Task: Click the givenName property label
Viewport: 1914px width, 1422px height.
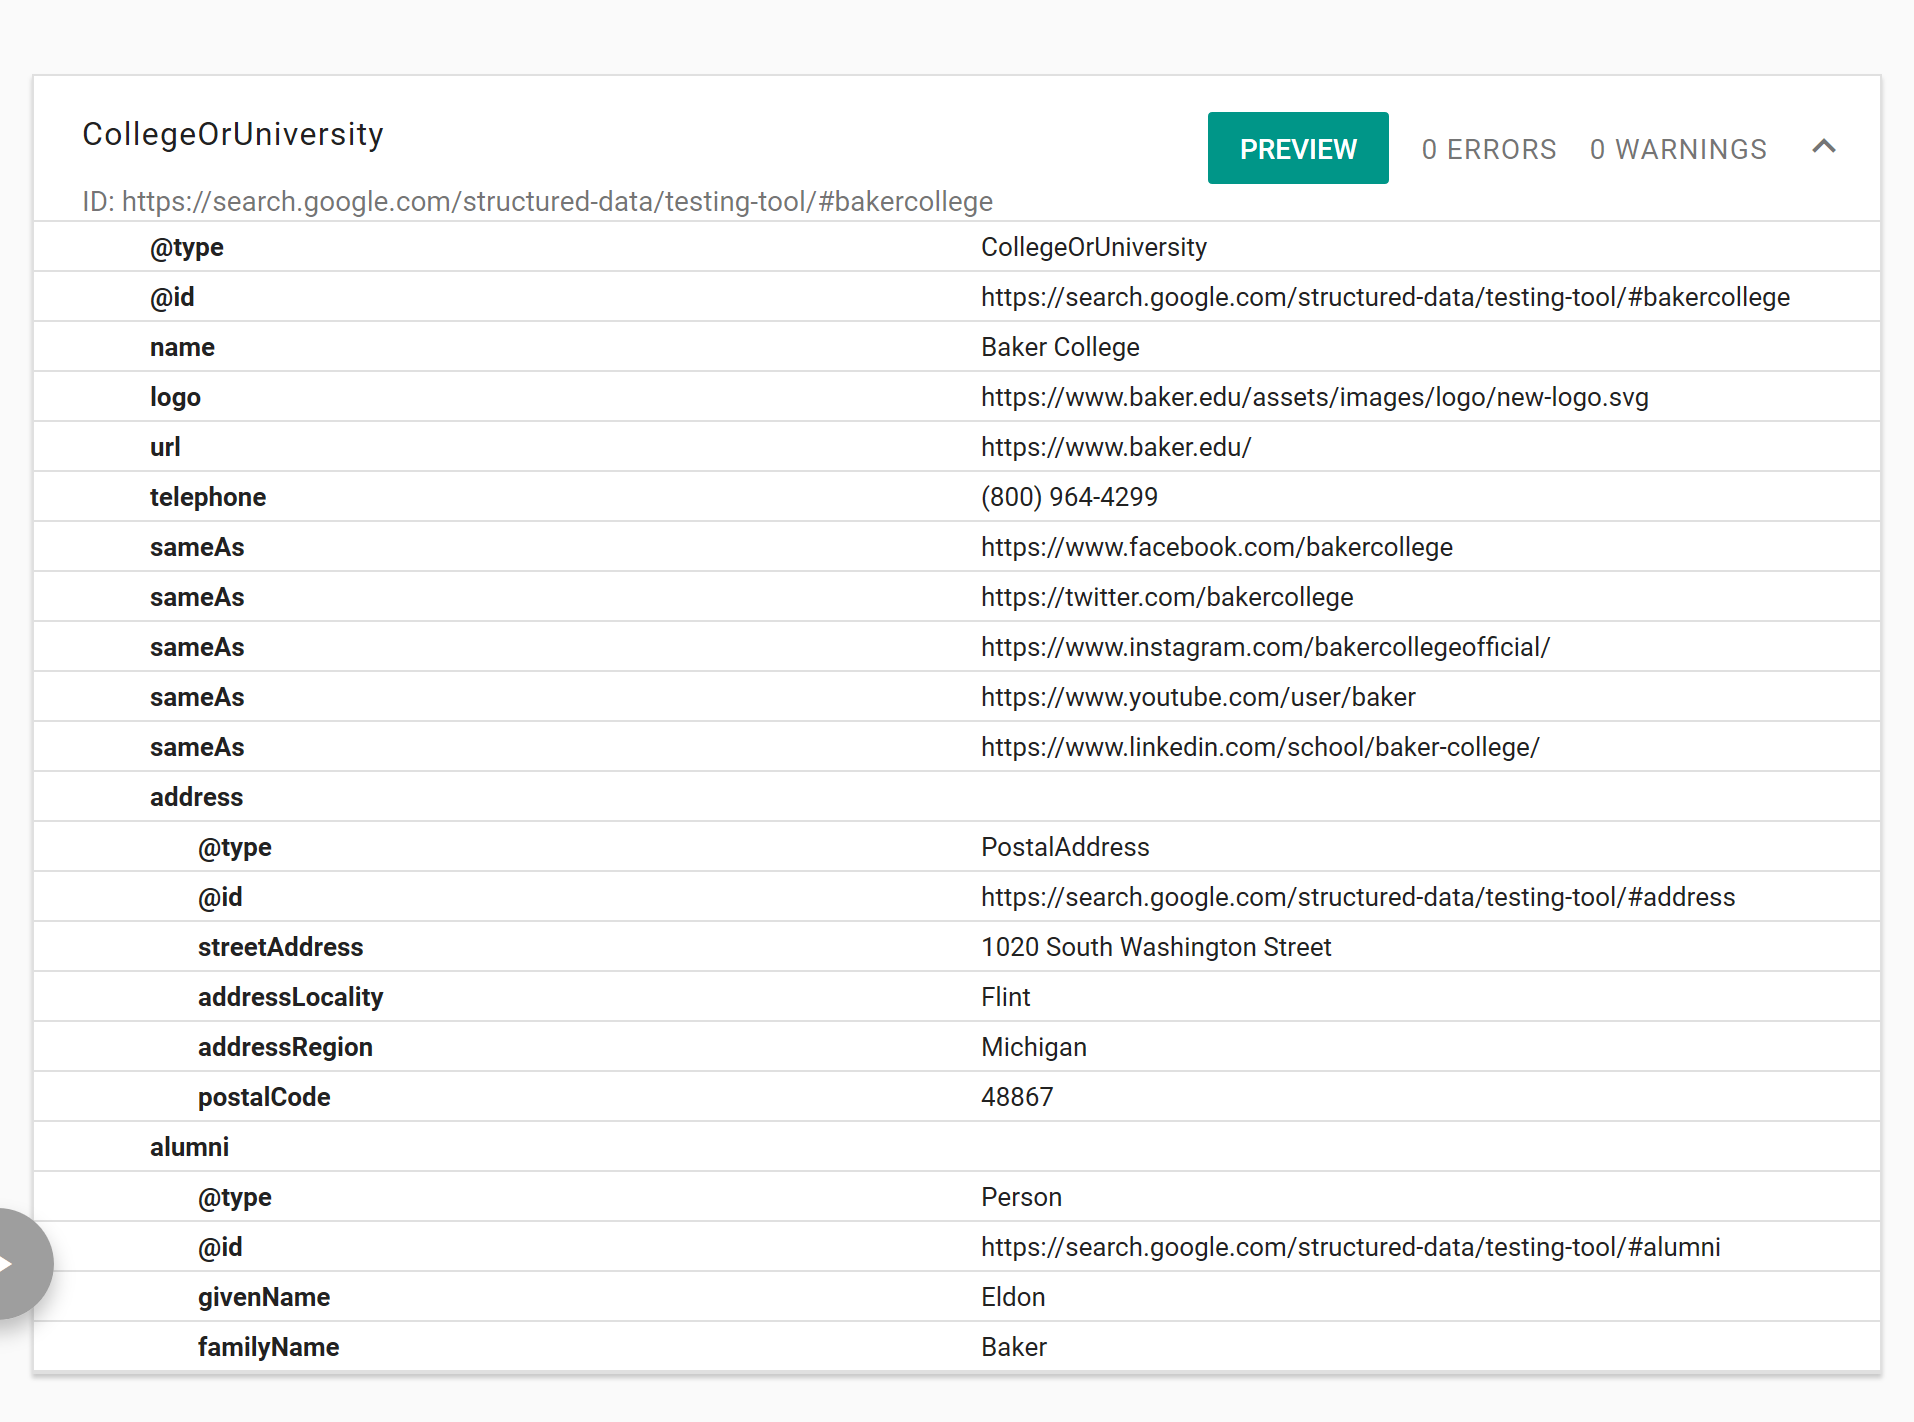Action: point(264,1297)
